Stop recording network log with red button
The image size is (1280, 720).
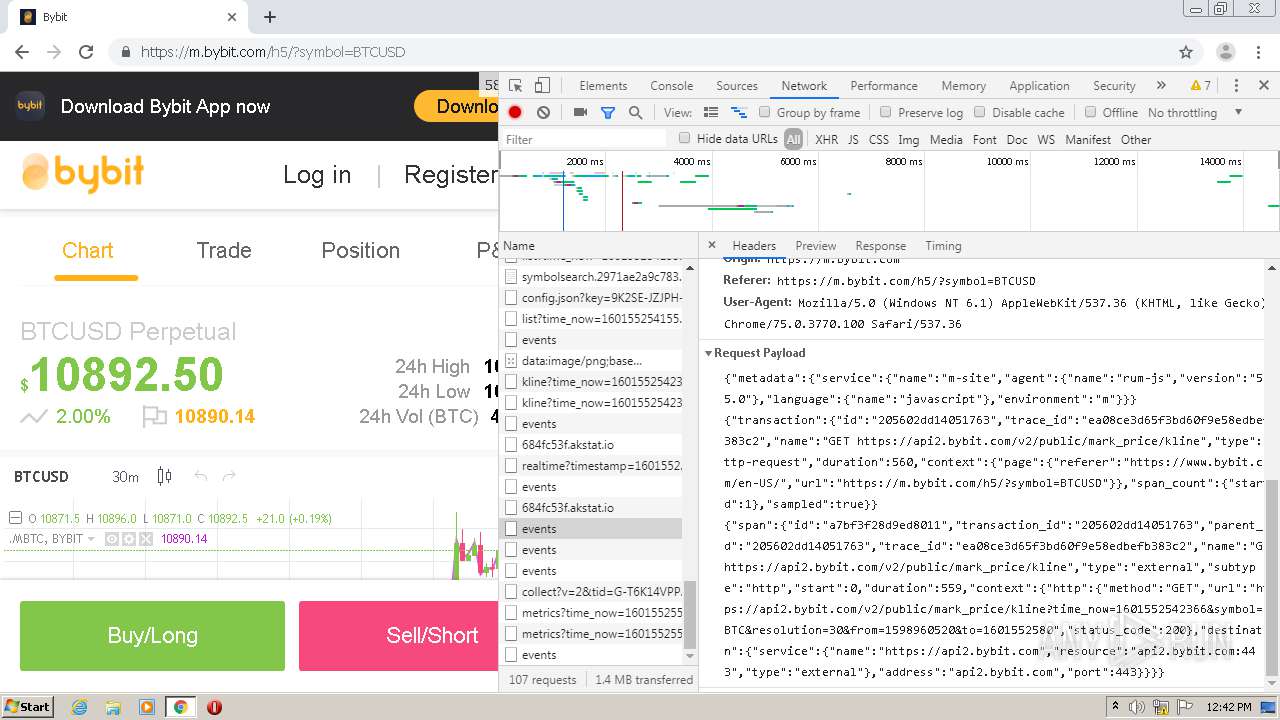[x=515, y=113]
